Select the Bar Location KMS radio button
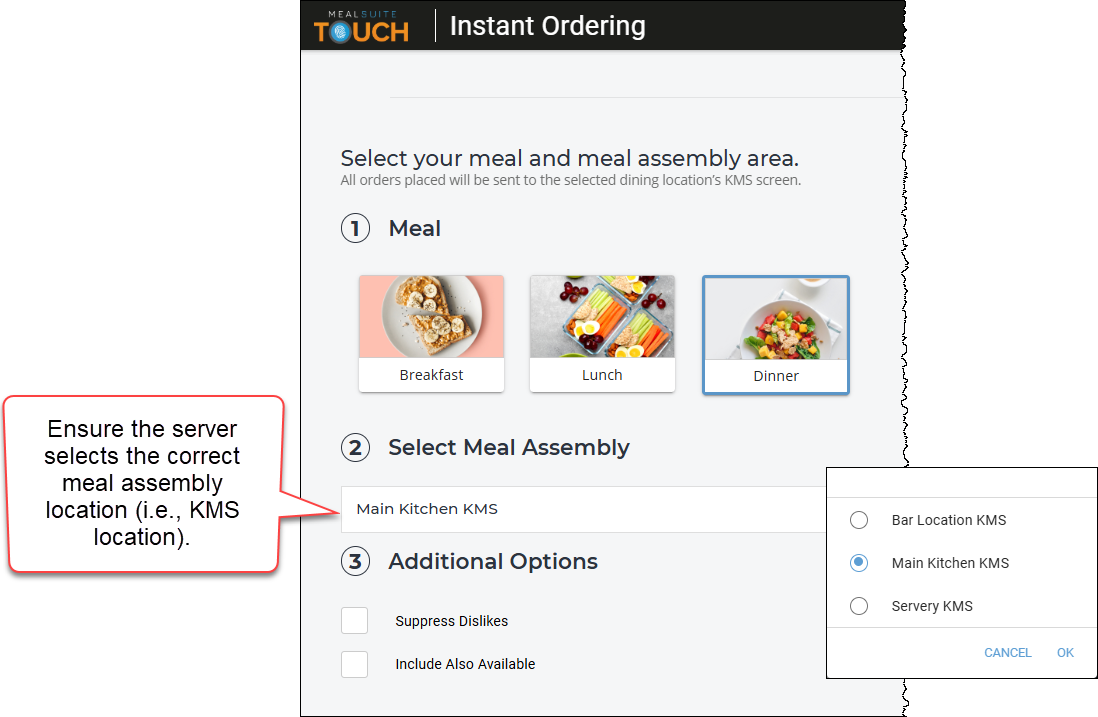The image size is (1098, 717). click(859, 520)
